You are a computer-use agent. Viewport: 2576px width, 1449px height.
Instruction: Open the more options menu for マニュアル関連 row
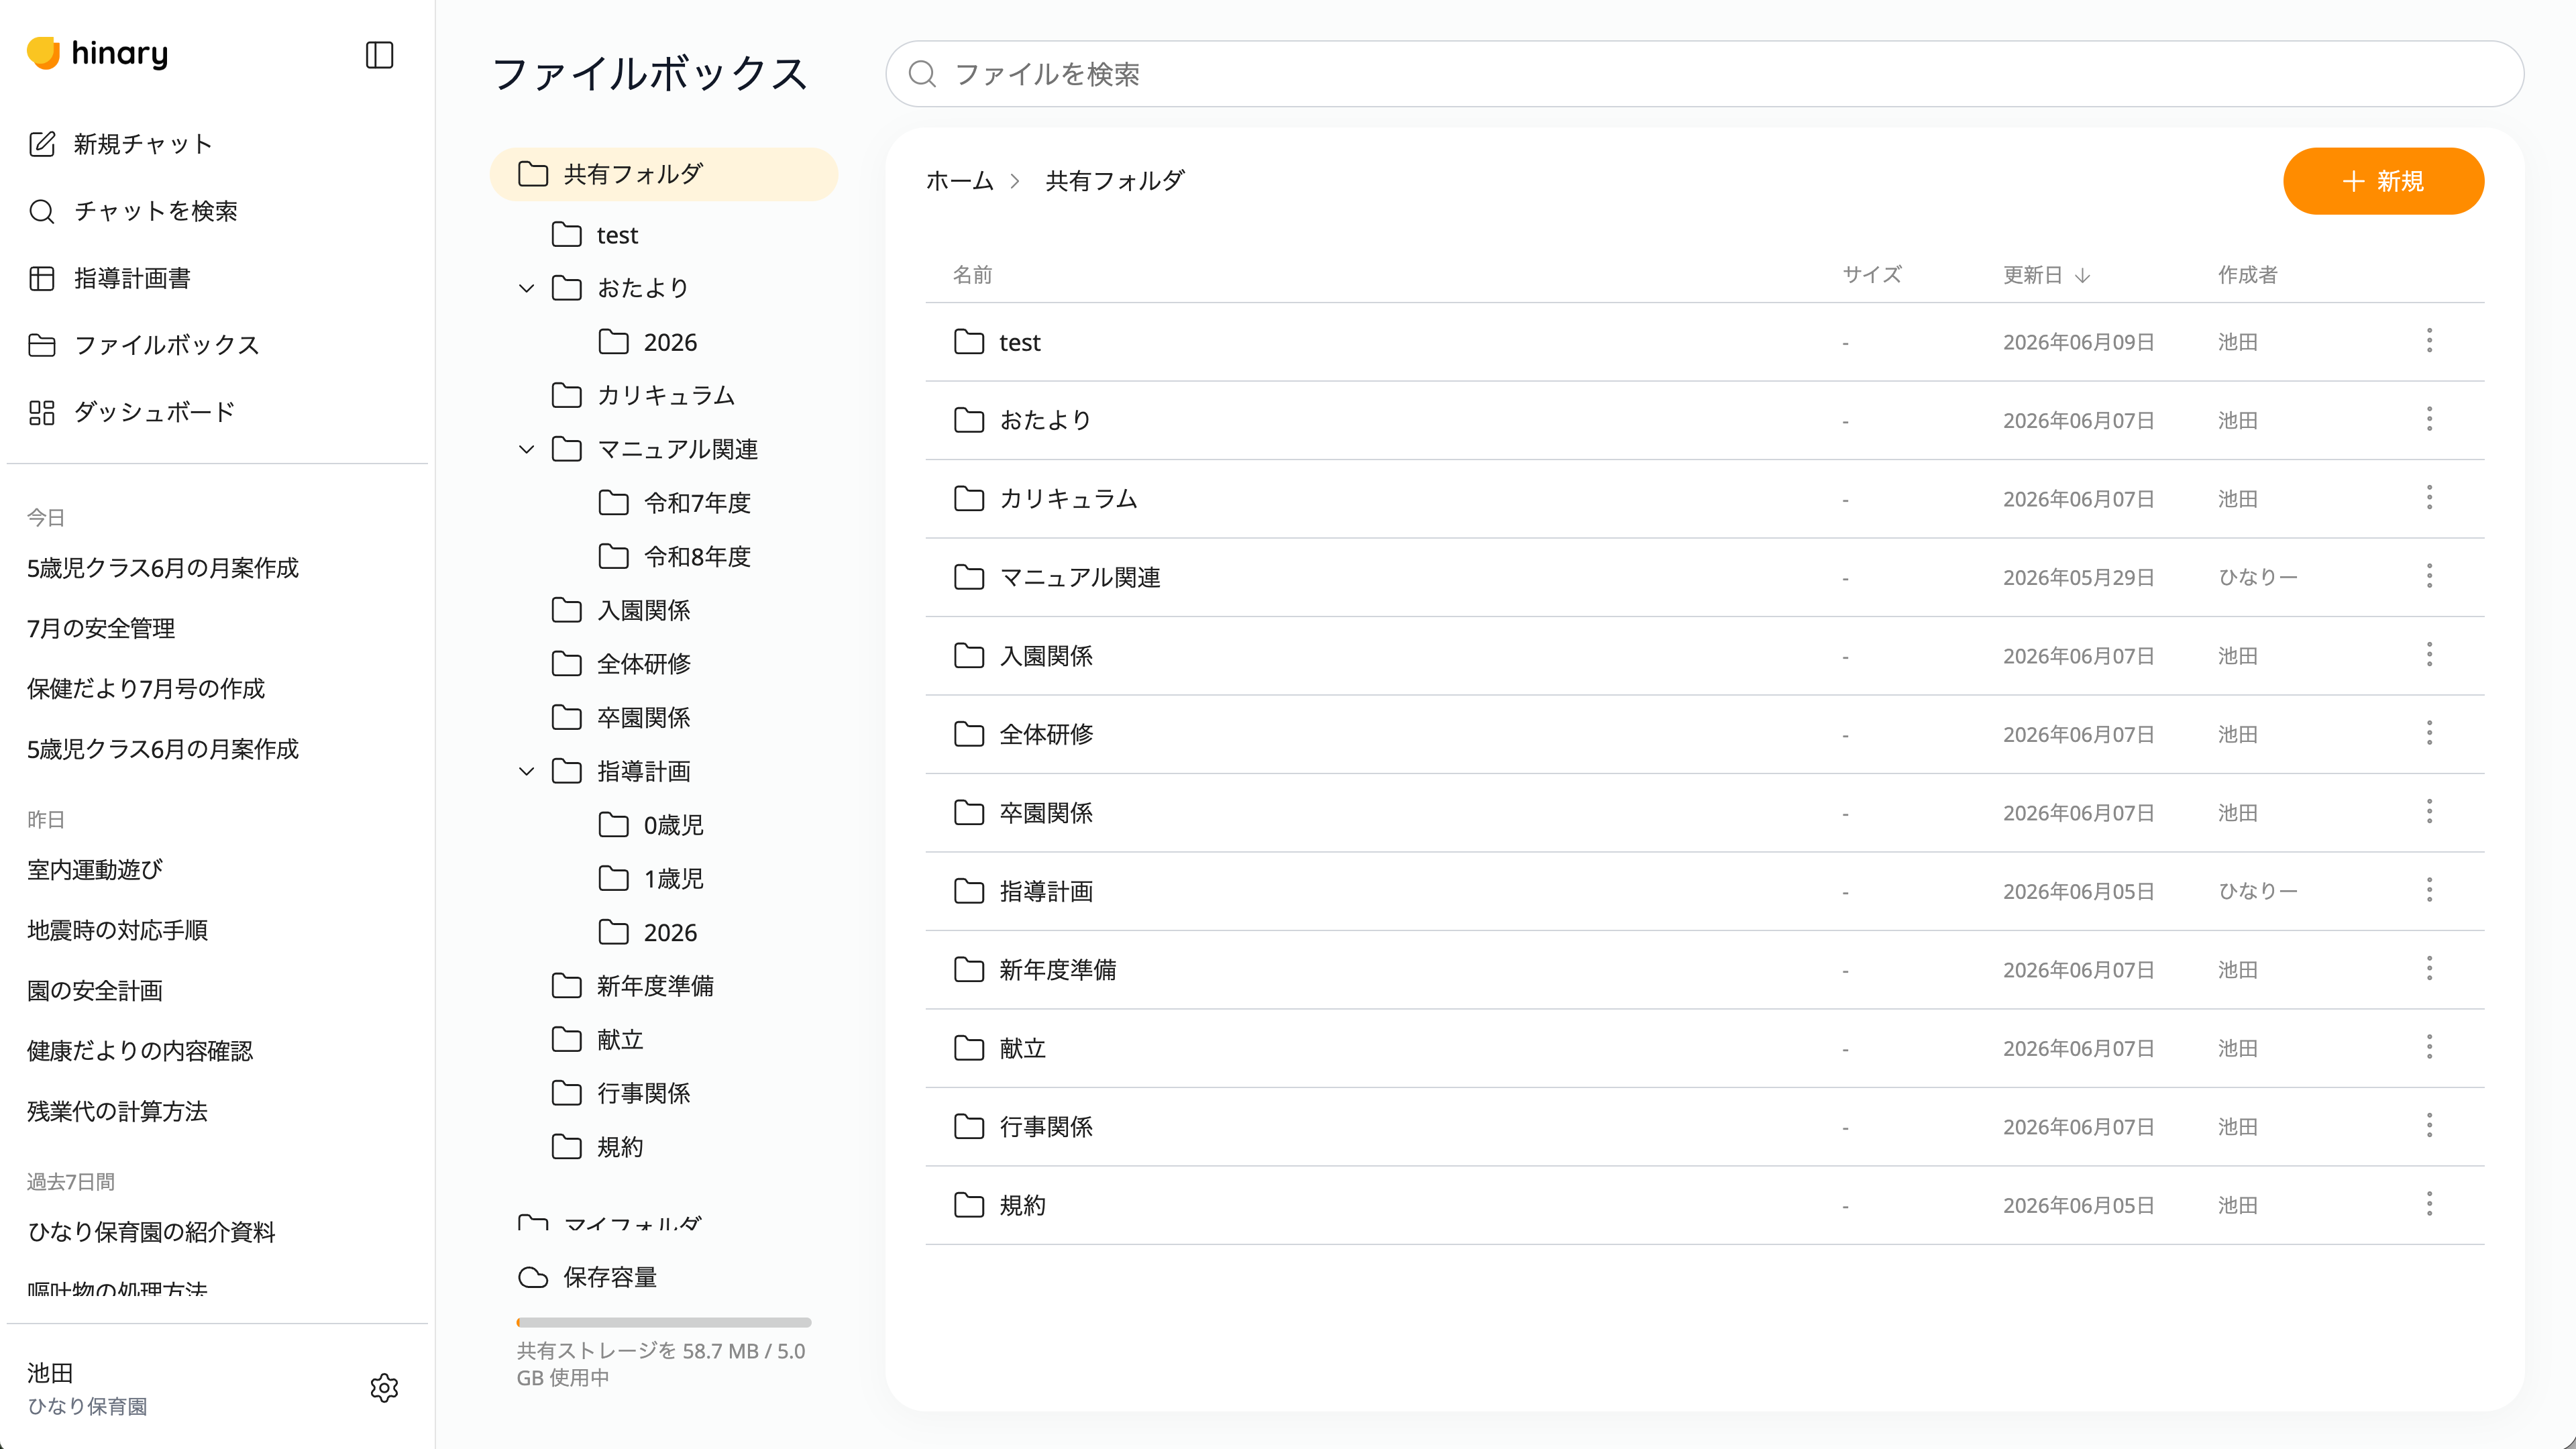2429,576
